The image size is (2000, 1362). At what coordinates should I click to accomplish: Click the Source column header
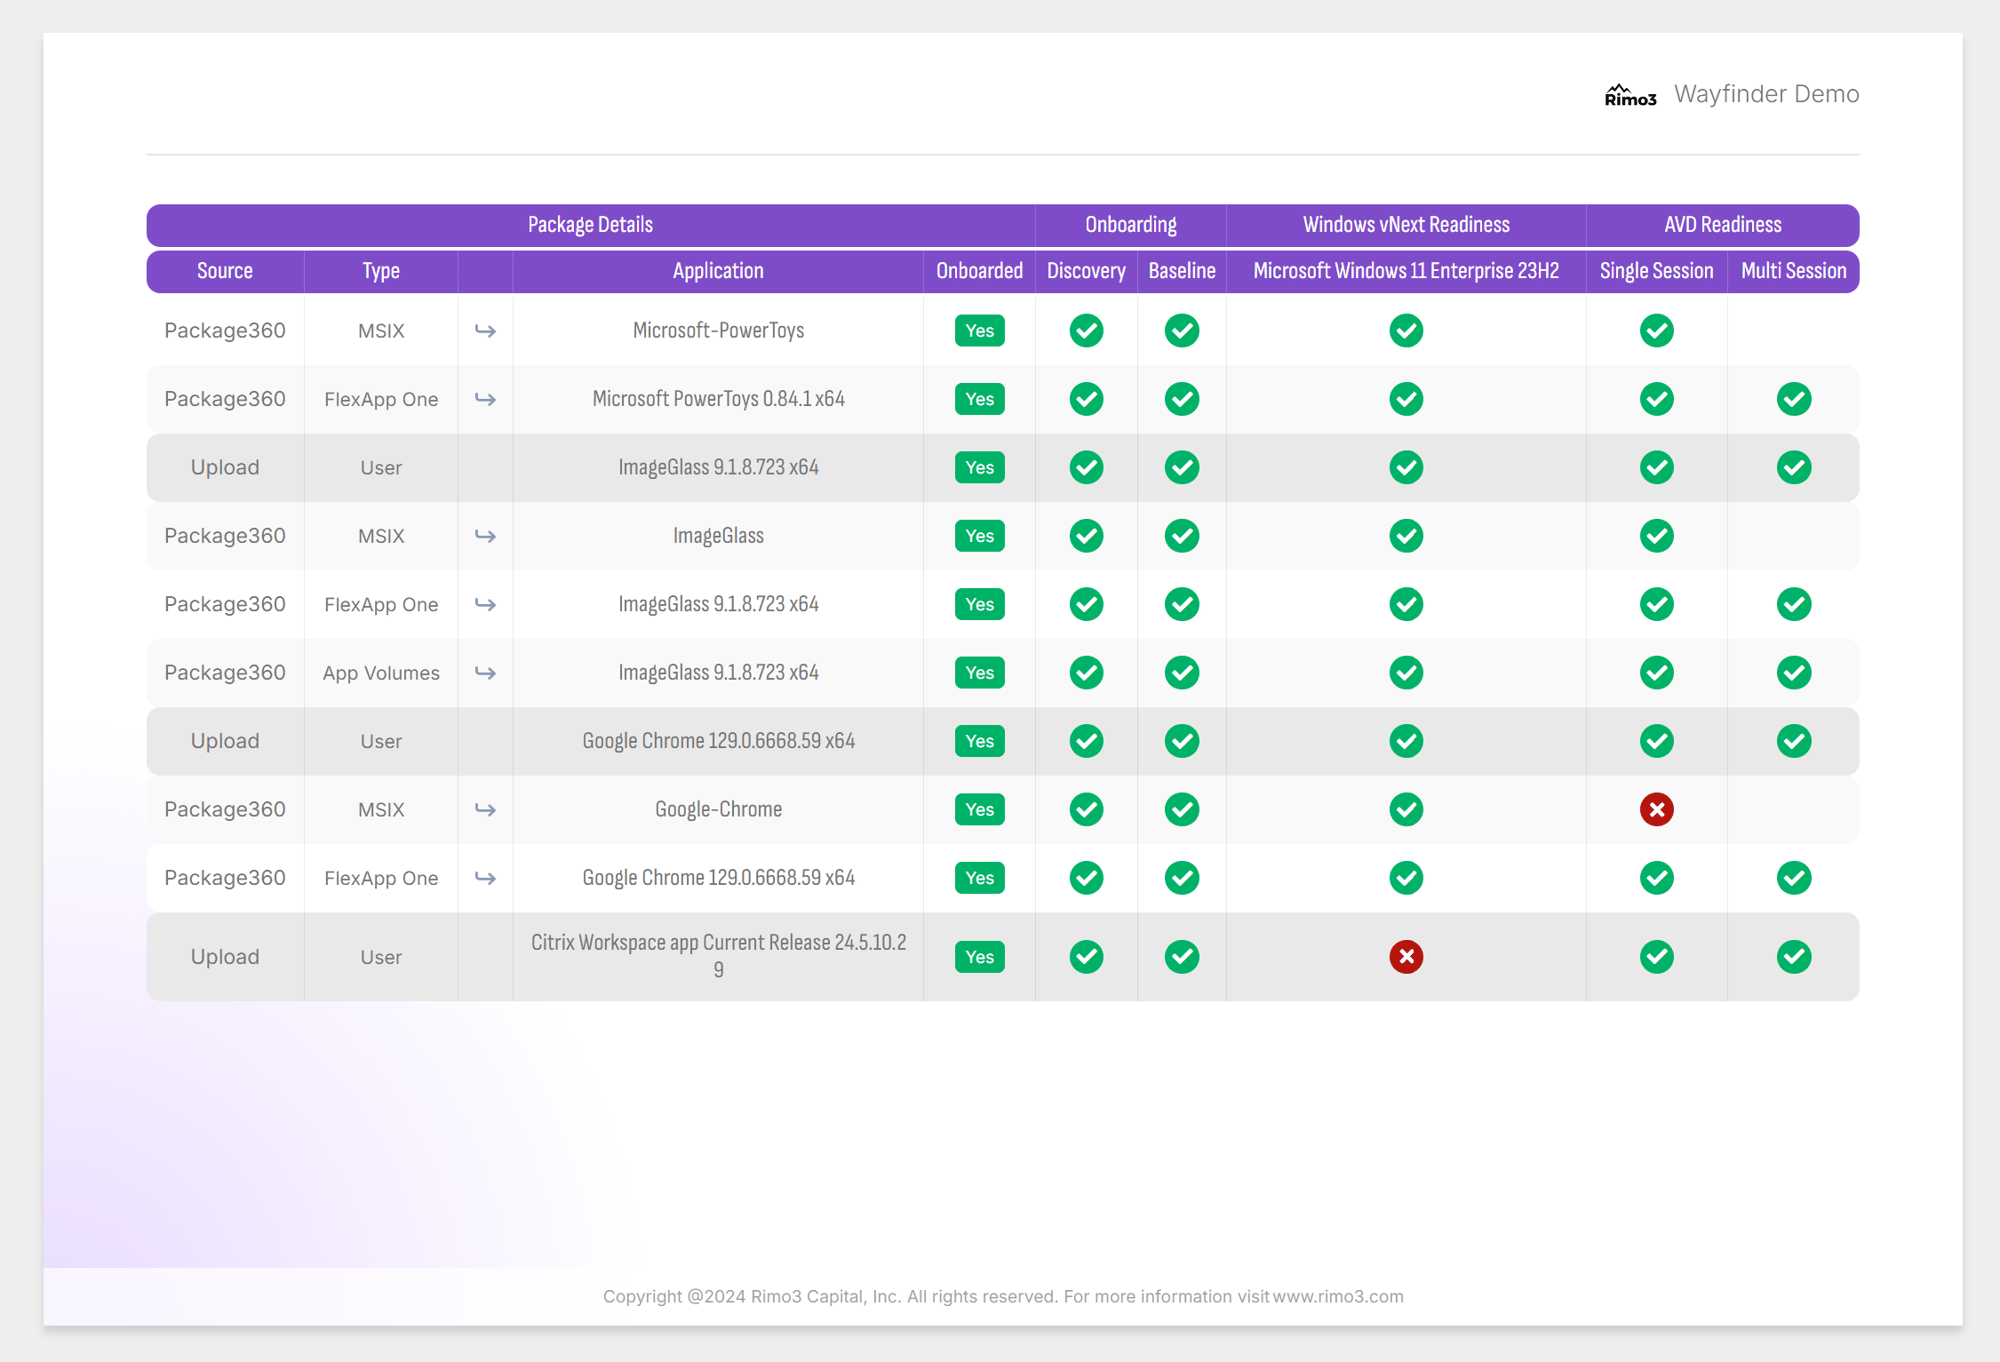click(225, 271)
